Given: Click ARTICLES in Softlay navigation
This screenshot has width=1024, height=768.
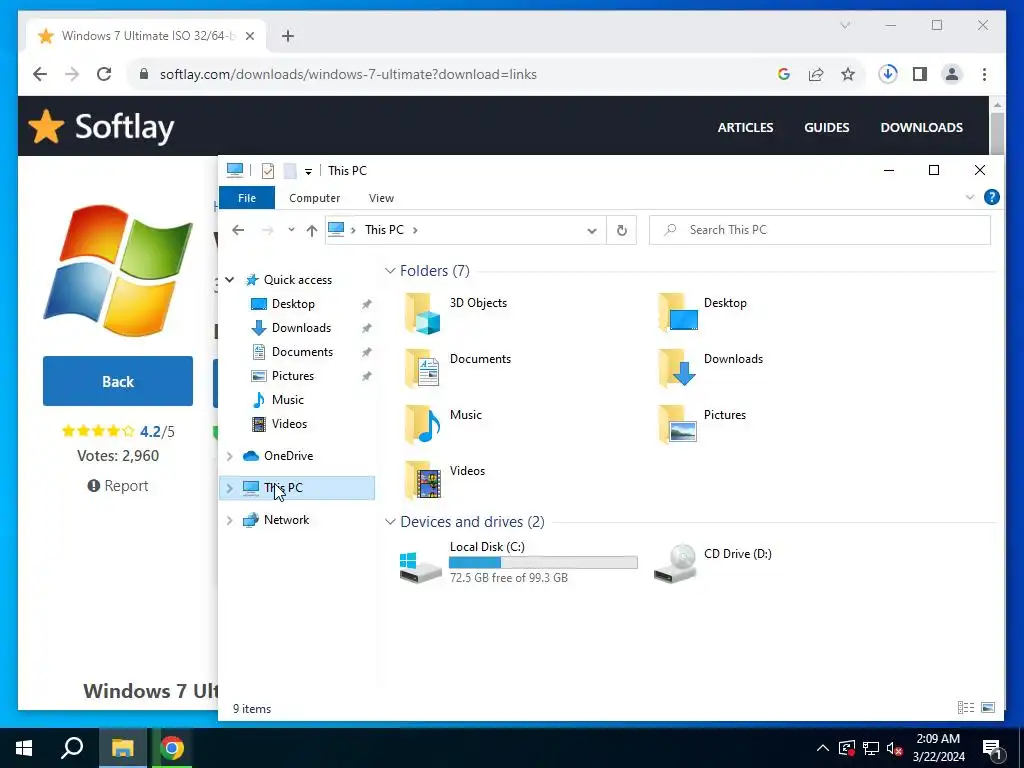Looking at the screenshot, I should (745, 127).
